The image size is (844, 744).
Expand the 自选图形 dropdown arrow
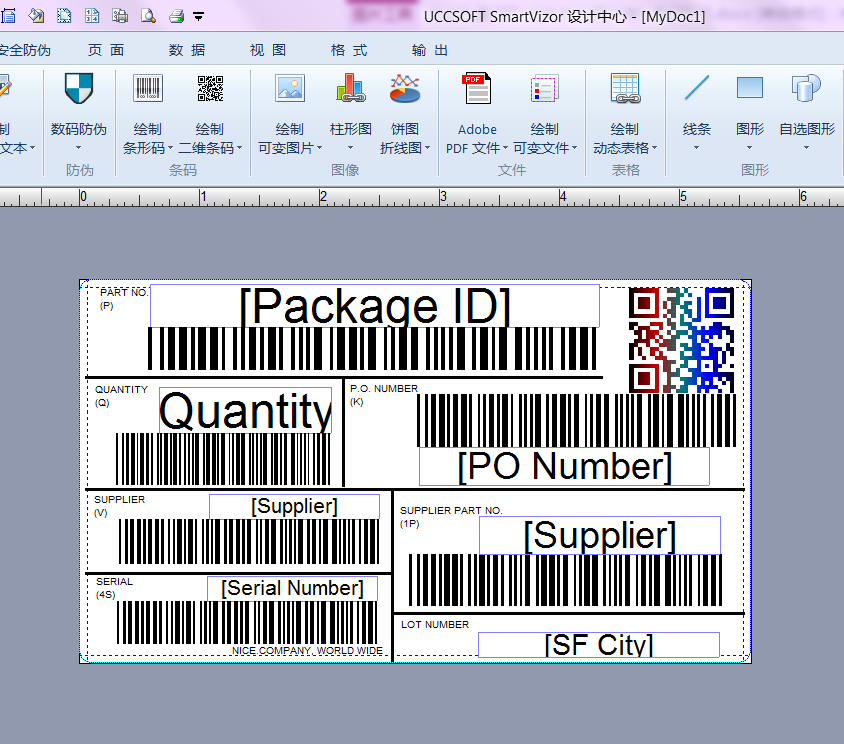(806, 145)
